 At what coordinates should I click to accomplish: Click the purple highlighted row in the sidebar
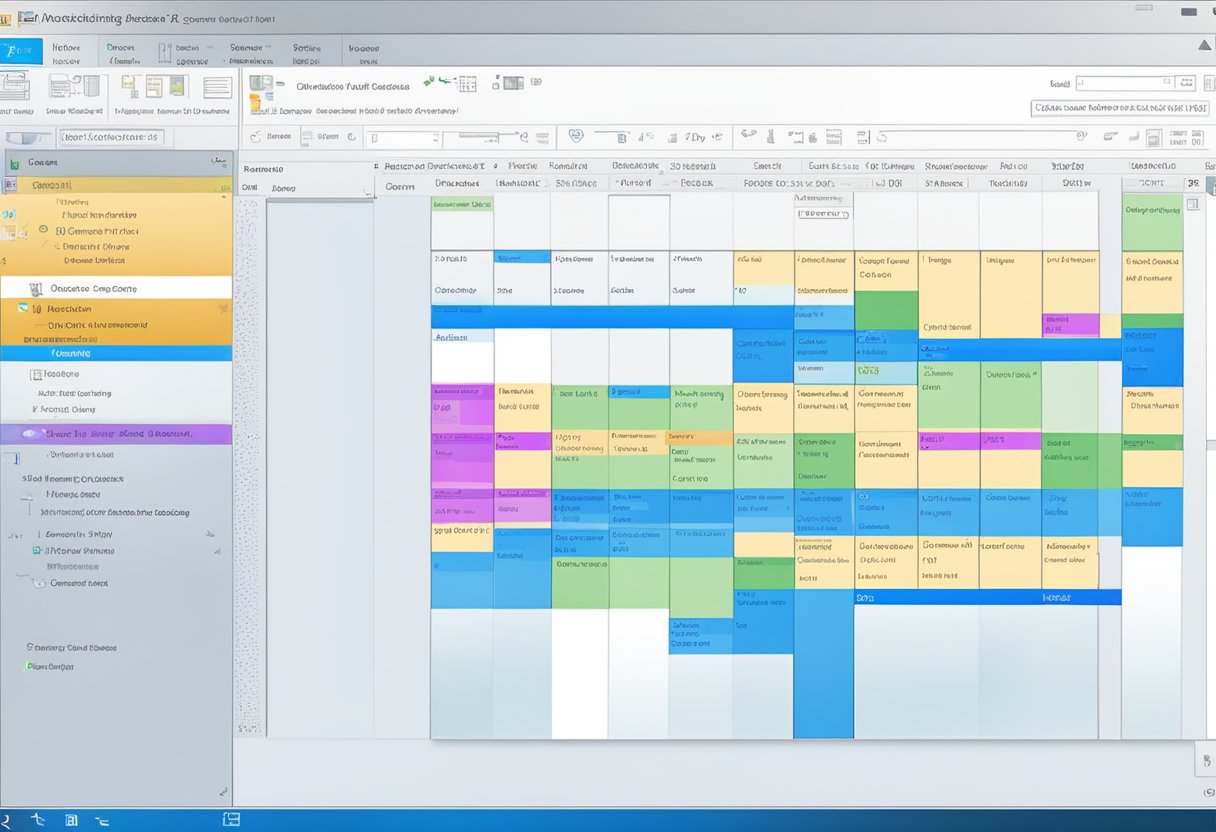click(x=115, y=434)
